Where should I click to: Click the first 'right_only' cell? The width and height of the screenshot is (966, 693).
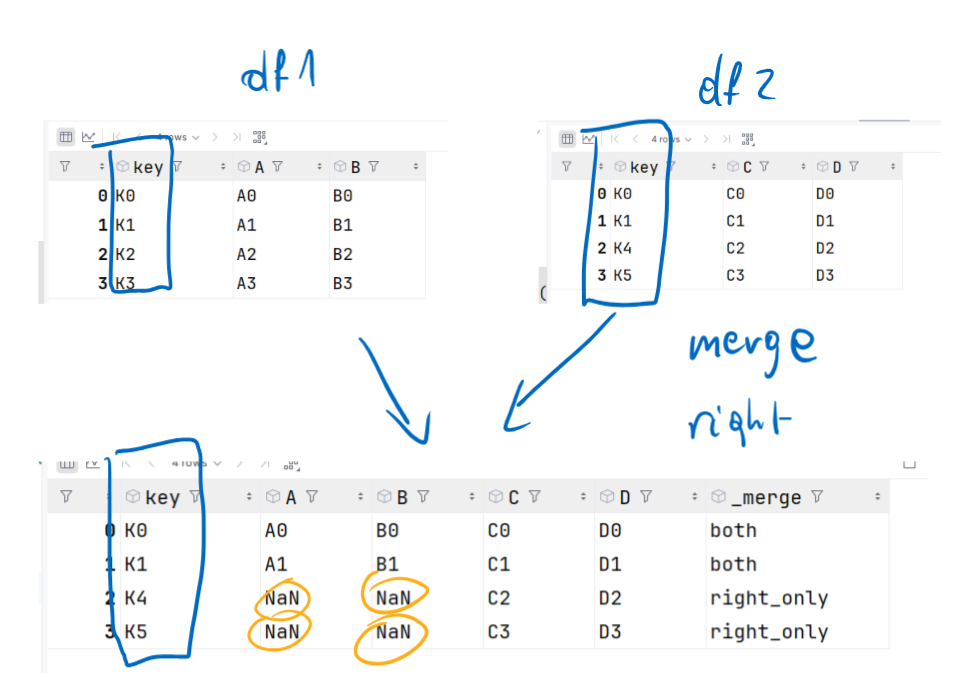pos(768,598)
